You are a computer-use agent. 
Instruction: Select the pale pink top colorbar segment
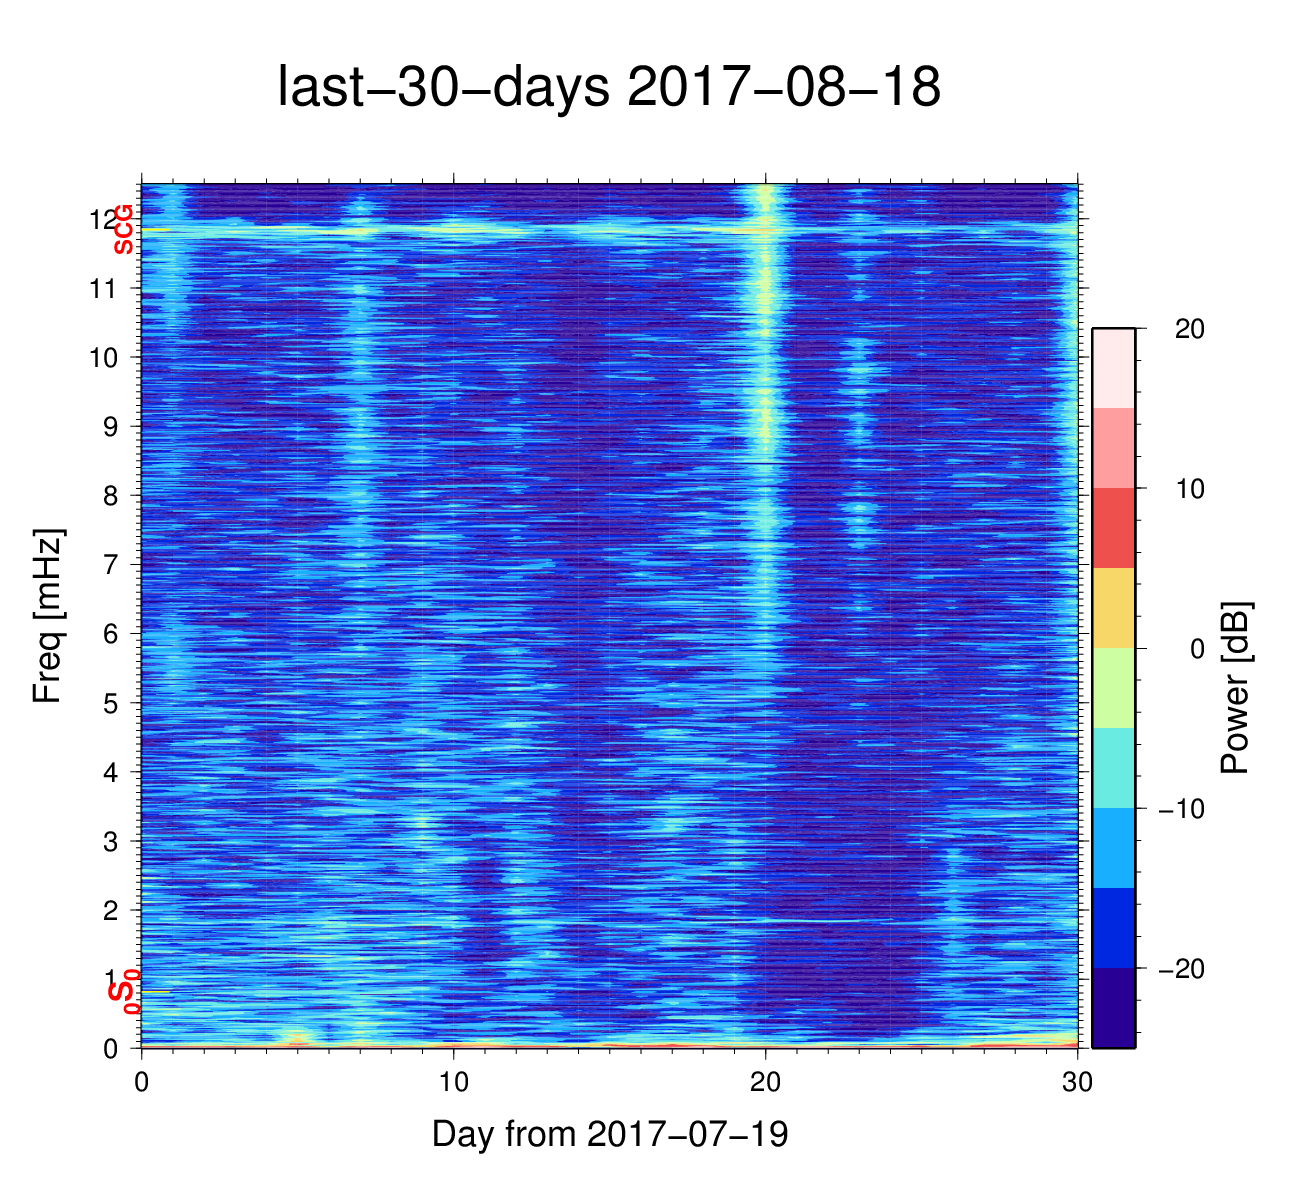click(x=1113, y=368)
